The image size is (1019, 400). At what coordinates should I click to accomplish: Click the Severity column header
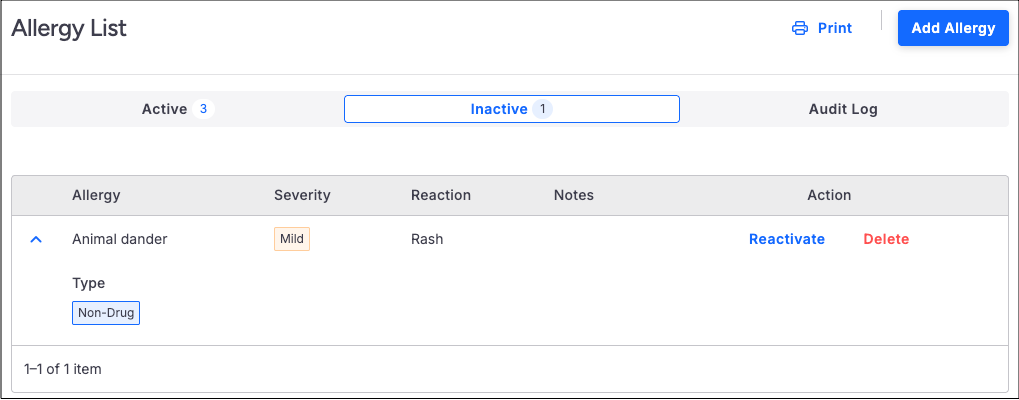(x=302, y=195)
